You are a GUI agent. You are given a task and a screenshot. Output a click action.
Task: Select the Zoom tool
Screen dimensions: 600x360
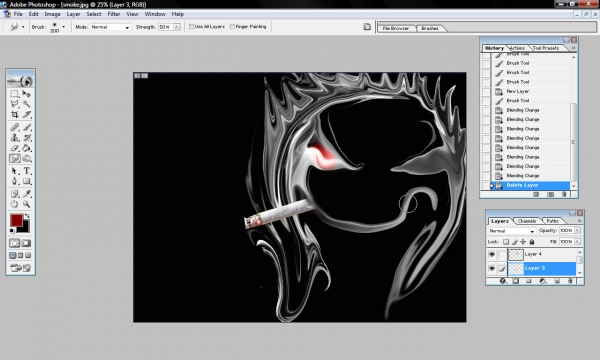click(26, 204)
